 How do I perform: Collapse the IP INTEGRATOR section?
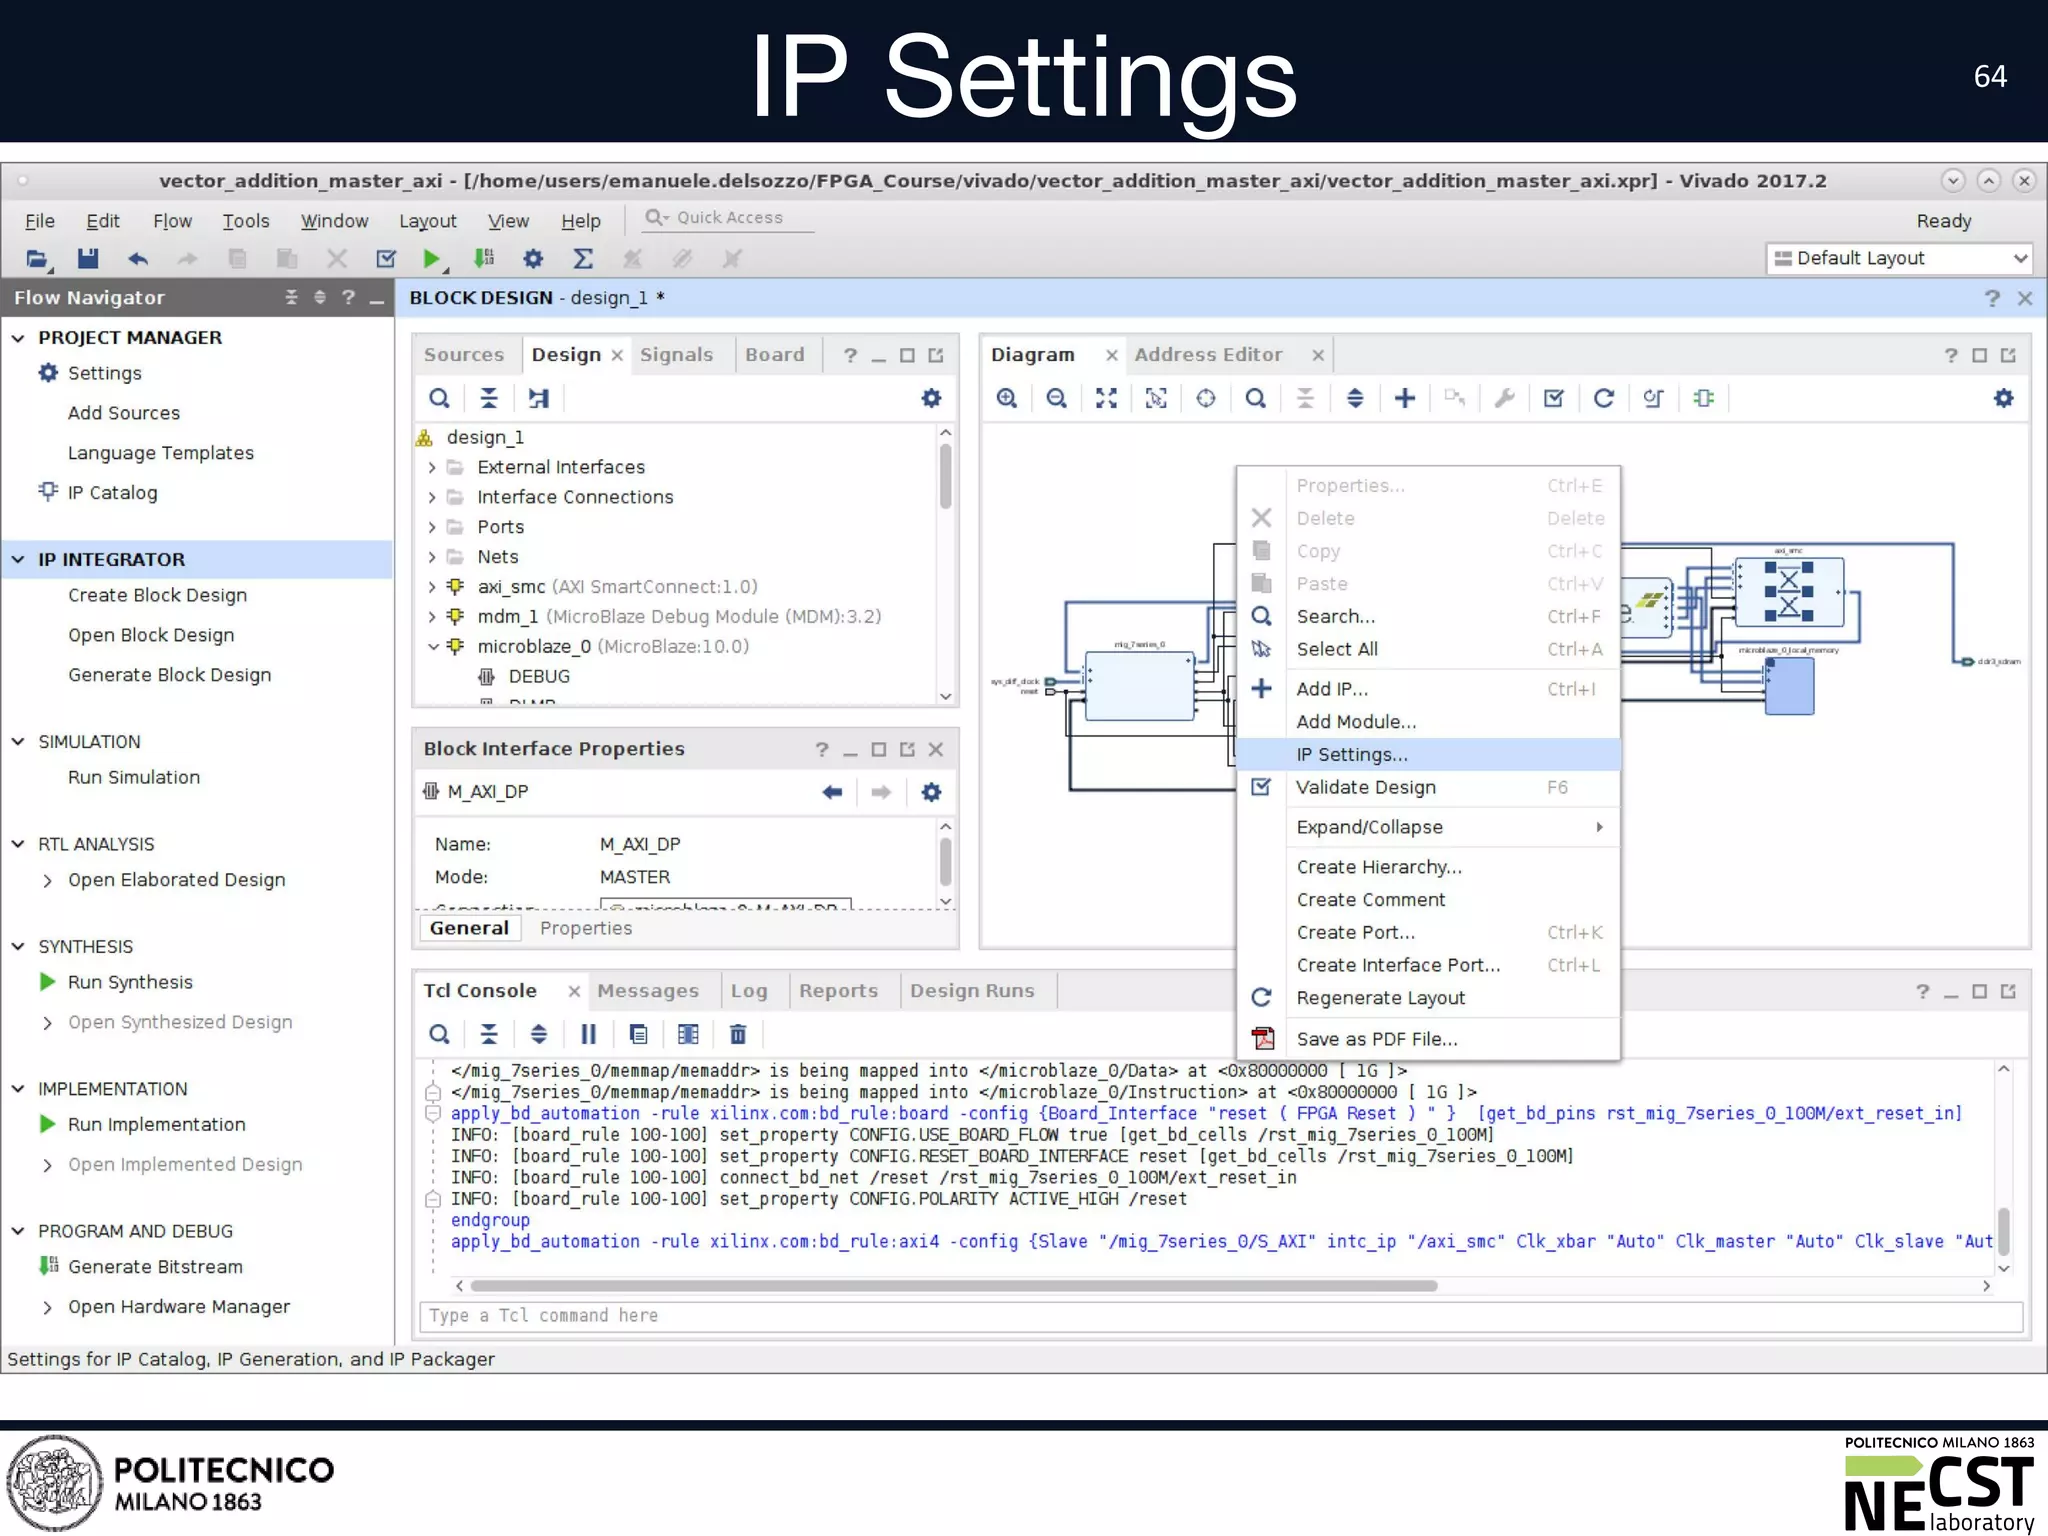tap(18, 560)
